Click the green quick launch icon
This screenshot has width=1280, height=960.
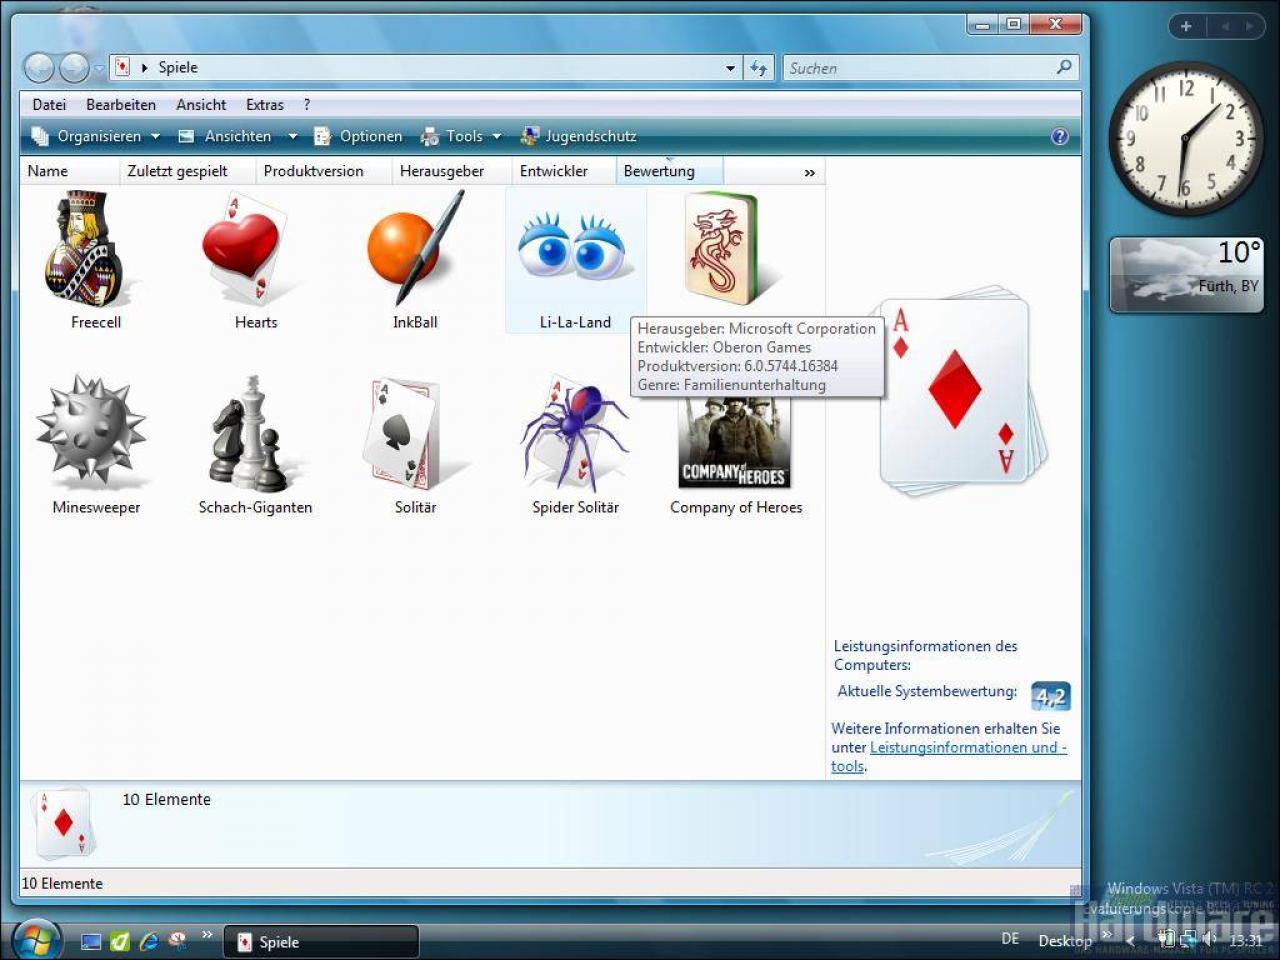(120, 941)
